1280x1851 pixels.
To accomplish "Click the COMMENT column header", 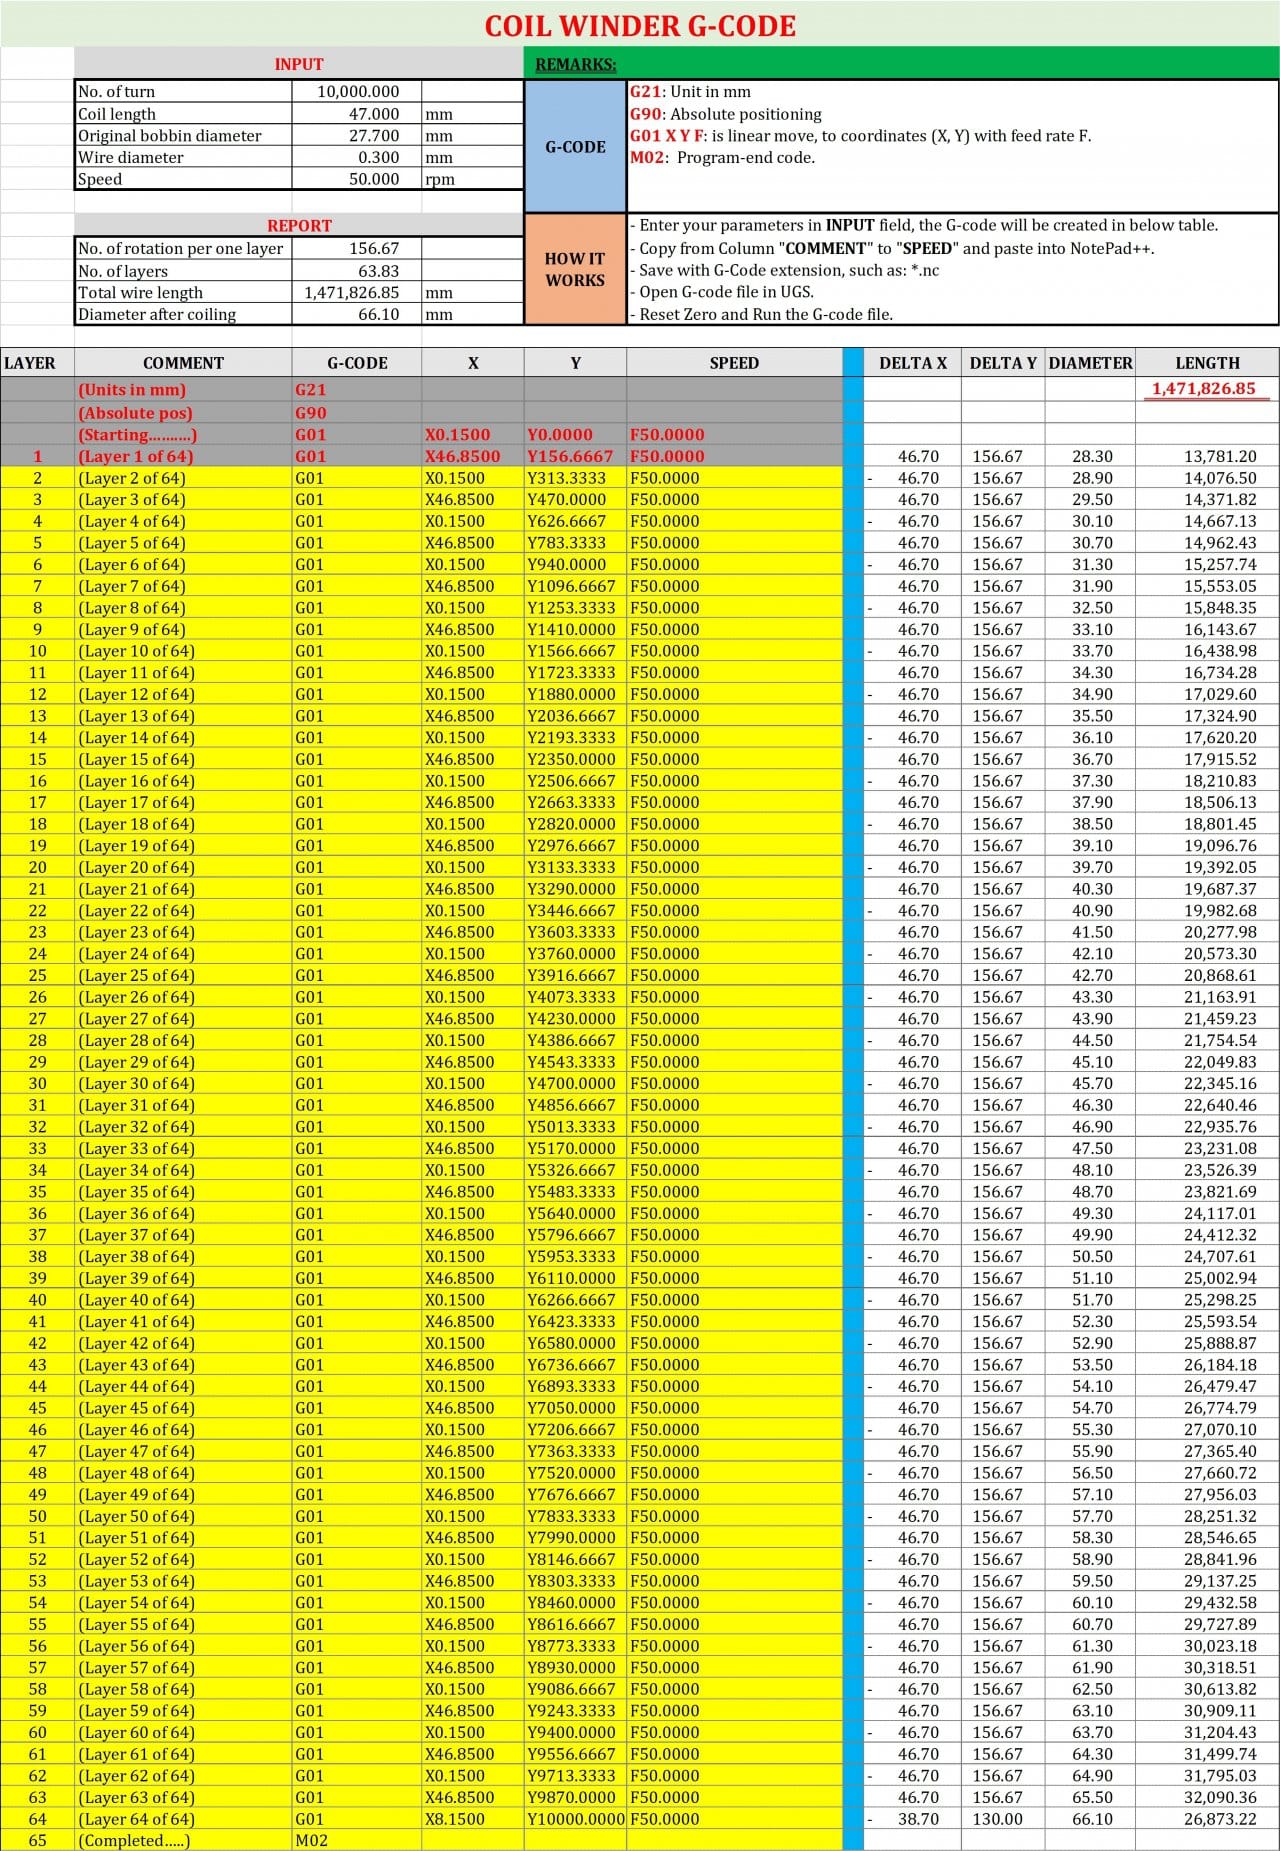I will point(183,363).
